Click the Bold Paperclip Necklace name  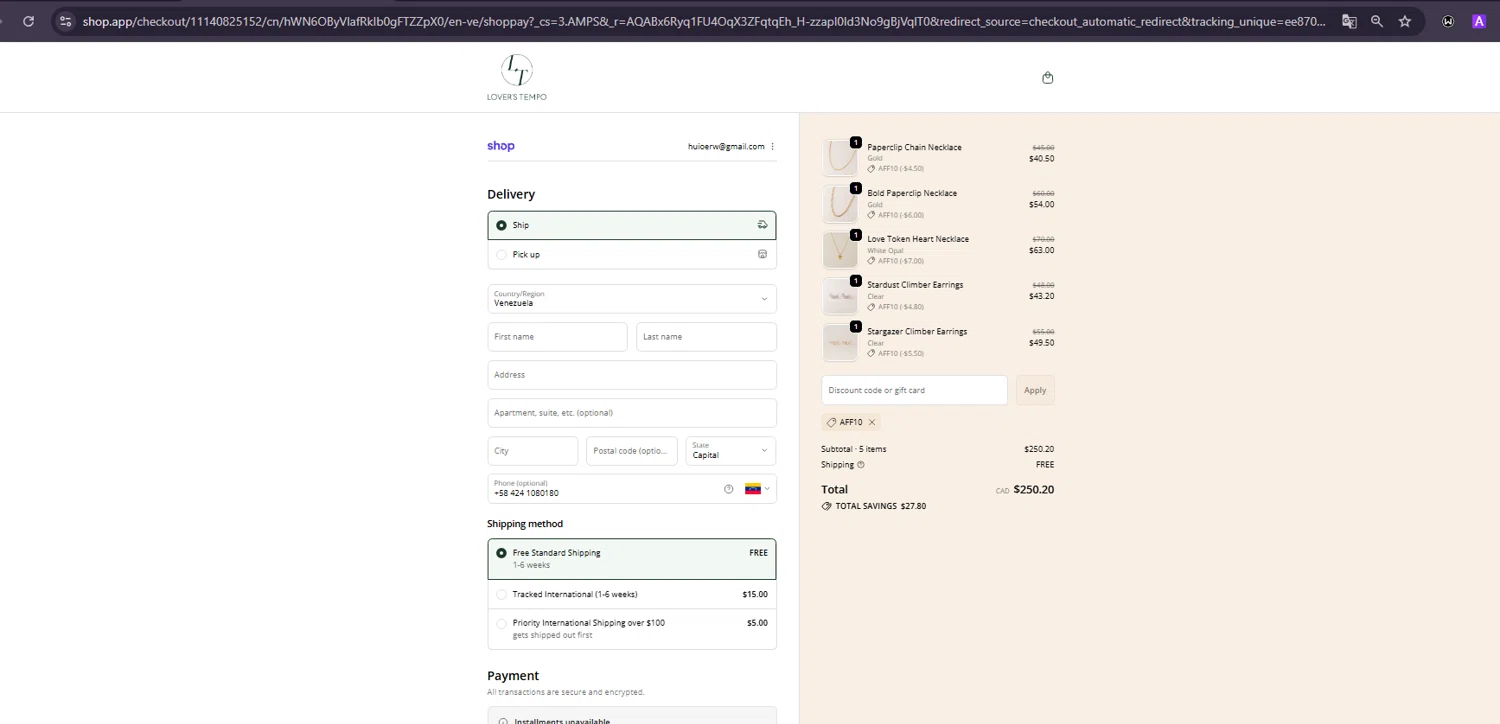coord(912,193)
